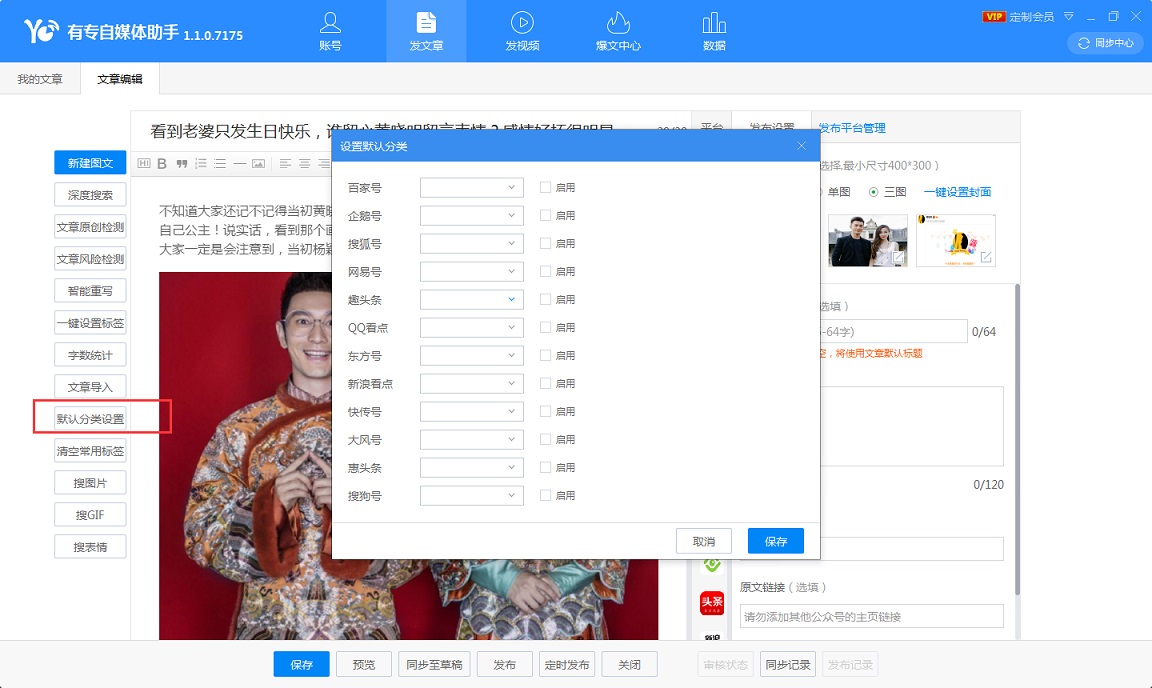Edit the wedding couple cover thumbnail
Screen dimensions: 1152x688
pos(898,257)
